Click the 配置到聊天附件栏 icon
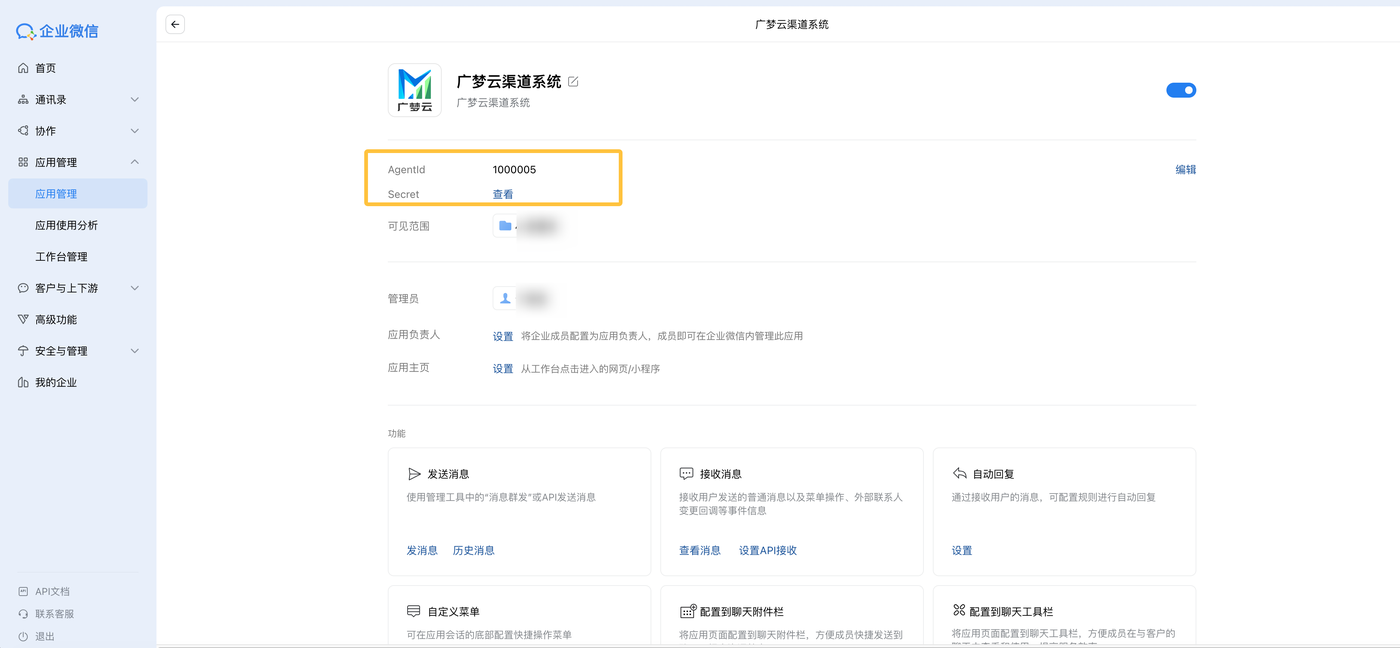The height and width of the screenshot is (648, 1400). click(687, 611)
